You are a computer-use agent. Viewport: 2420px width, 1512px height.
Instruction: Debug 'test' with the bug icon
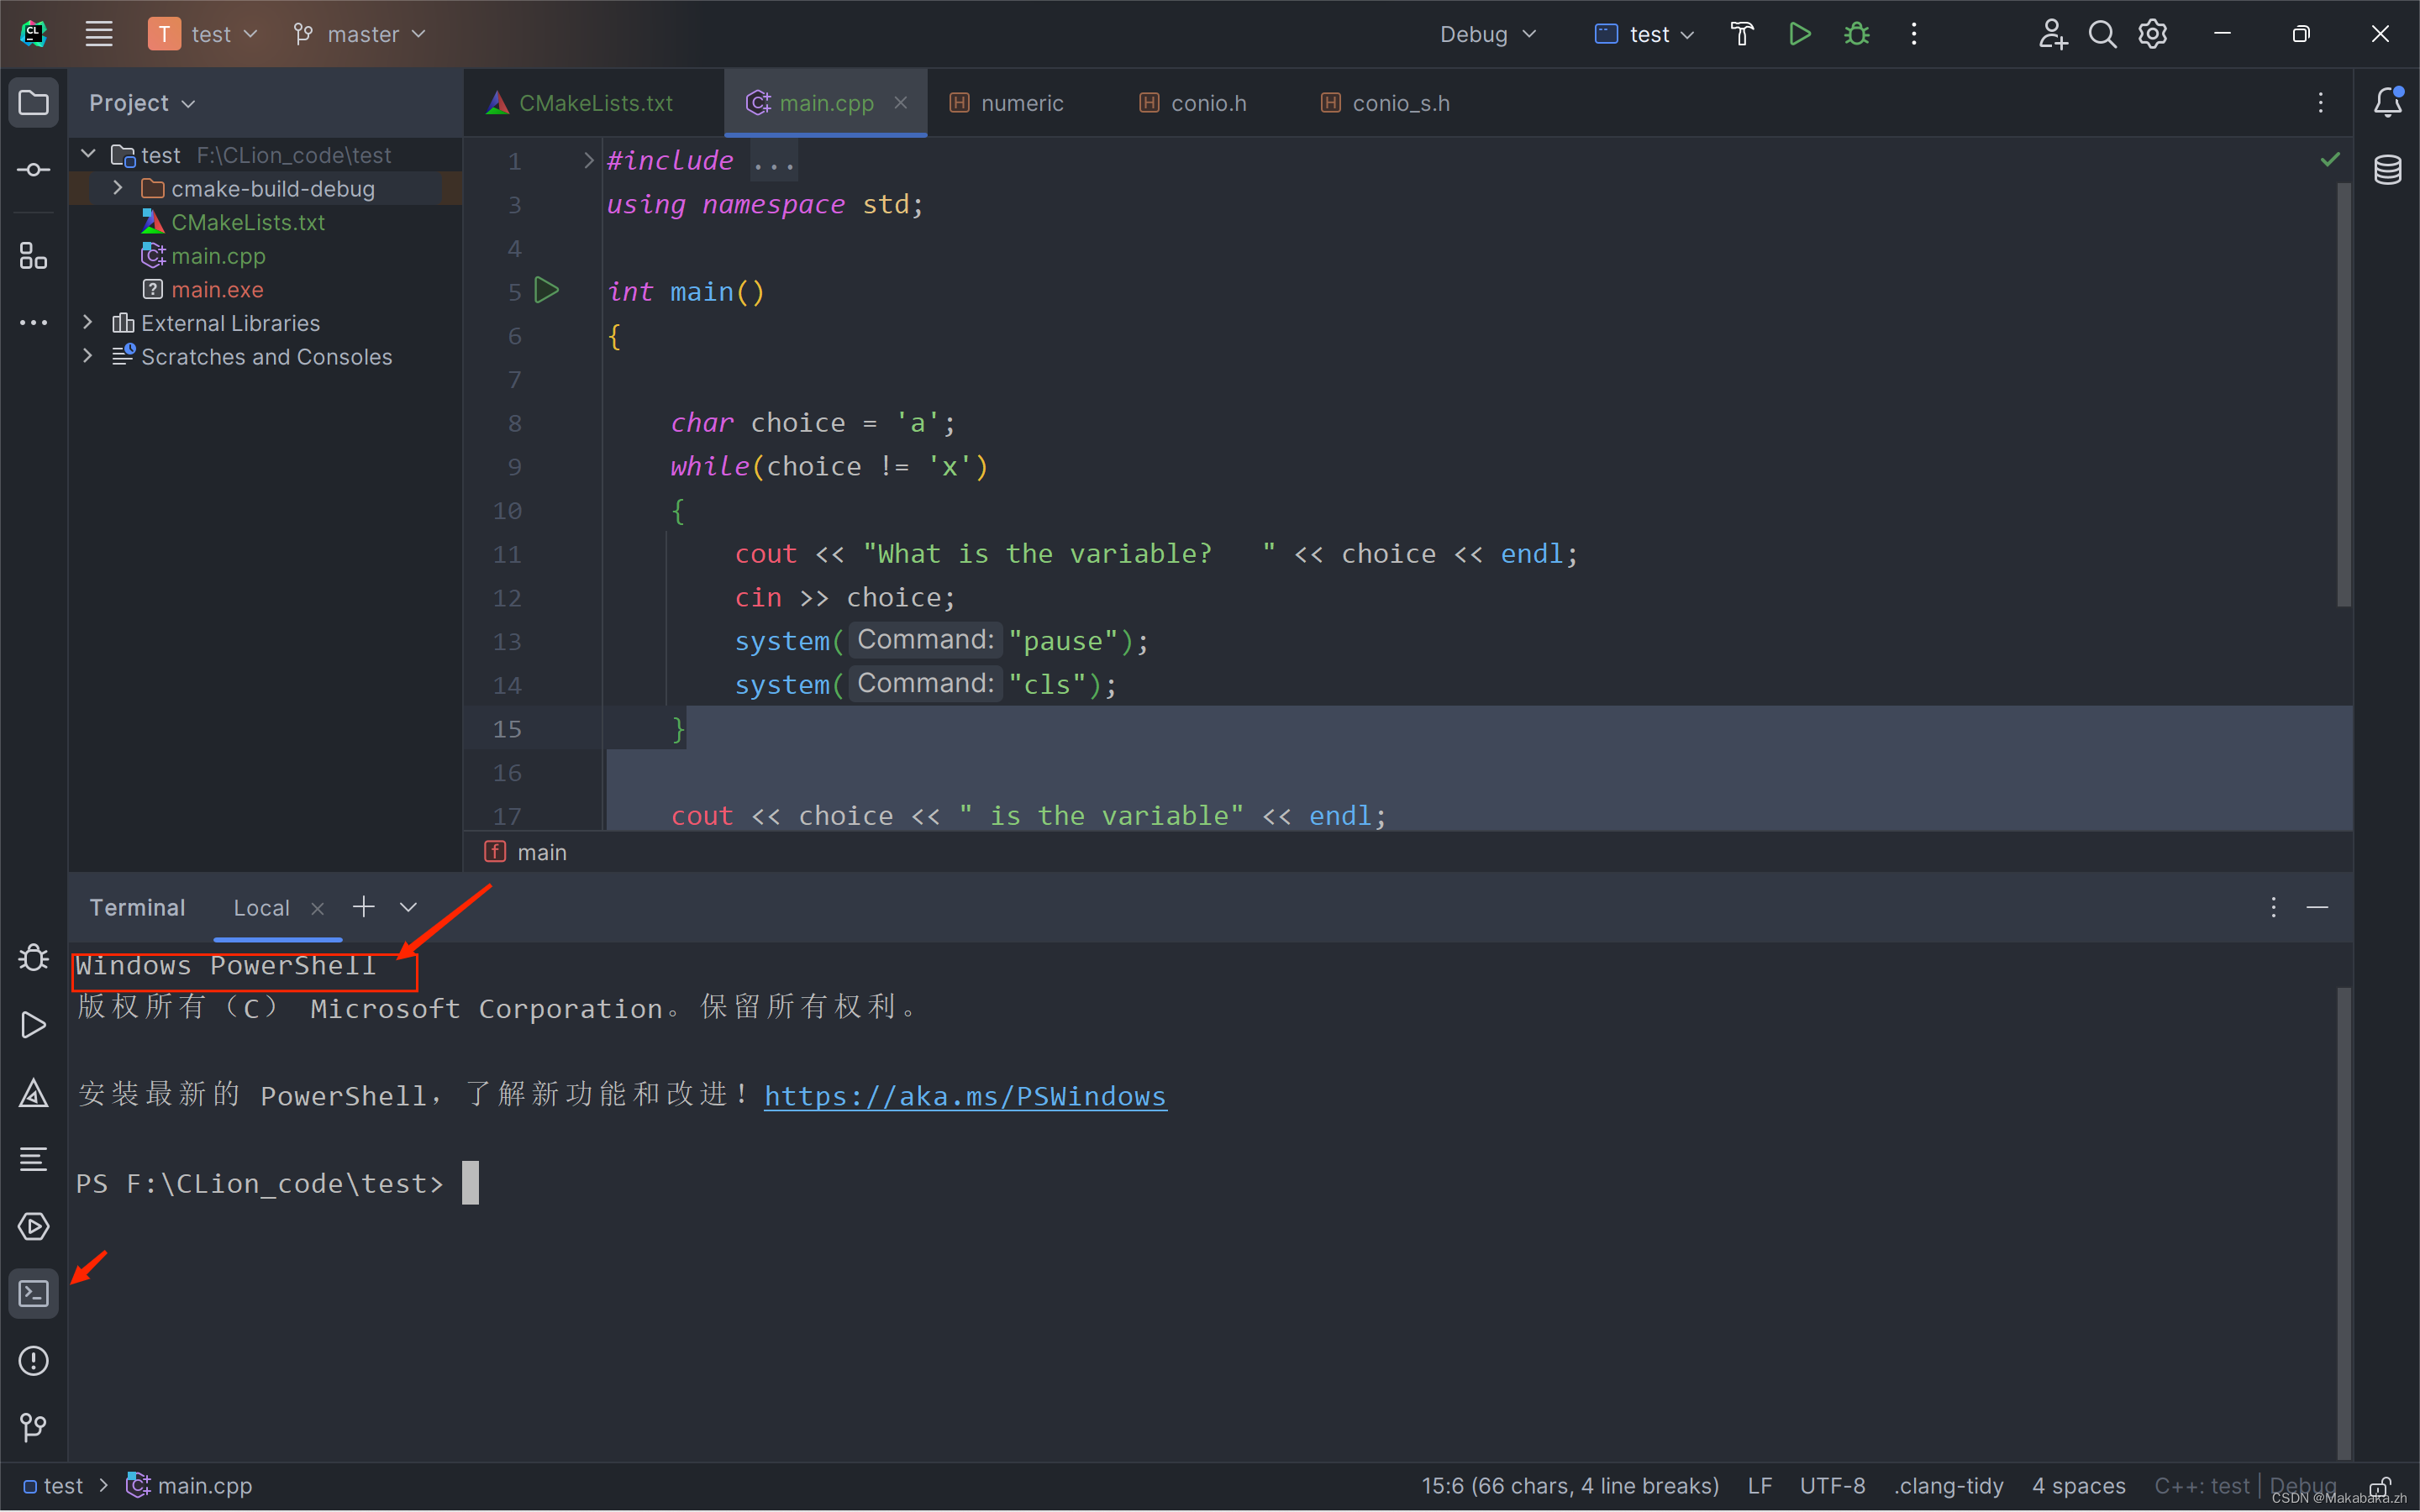pos(1857,34)
